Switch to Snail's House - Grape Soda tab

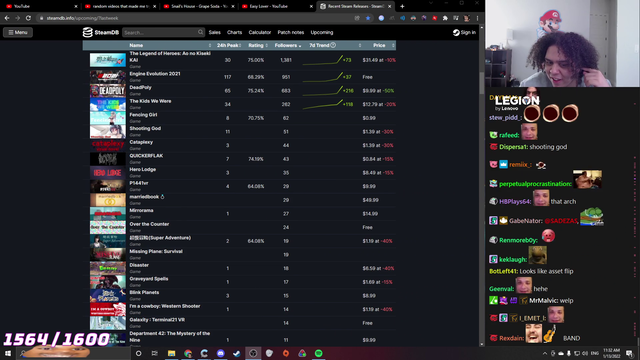tap(198, 6)
